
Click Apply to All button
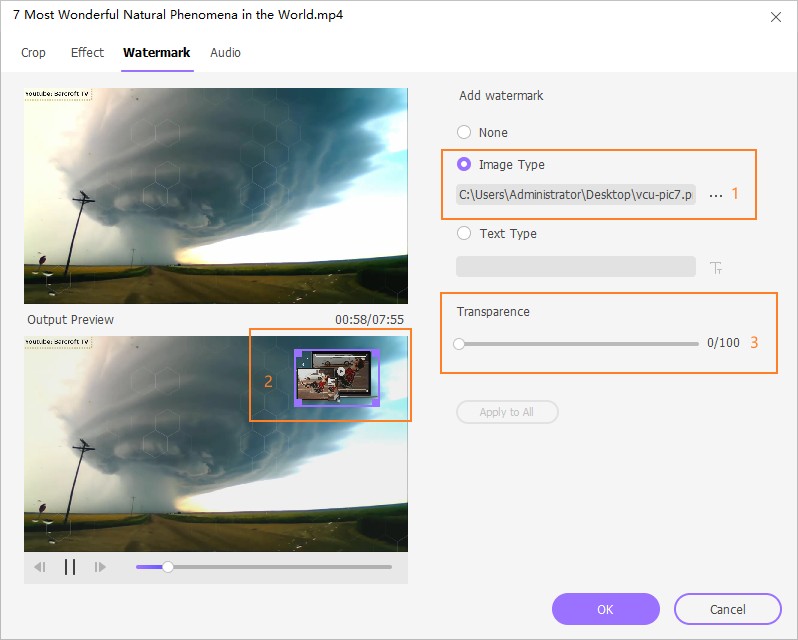coord(507,412)
